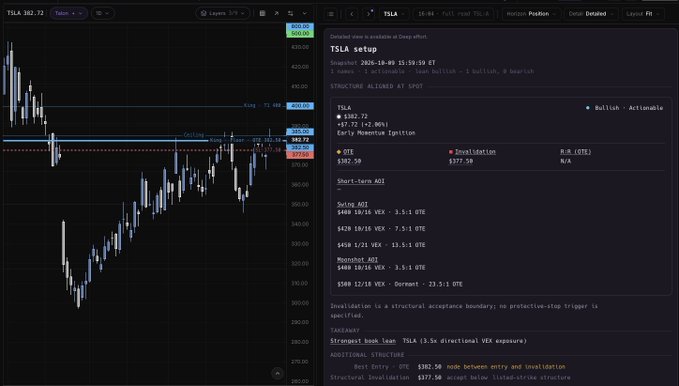Click the Bullish status dot

pyautogui.click(x=588, y=108)
